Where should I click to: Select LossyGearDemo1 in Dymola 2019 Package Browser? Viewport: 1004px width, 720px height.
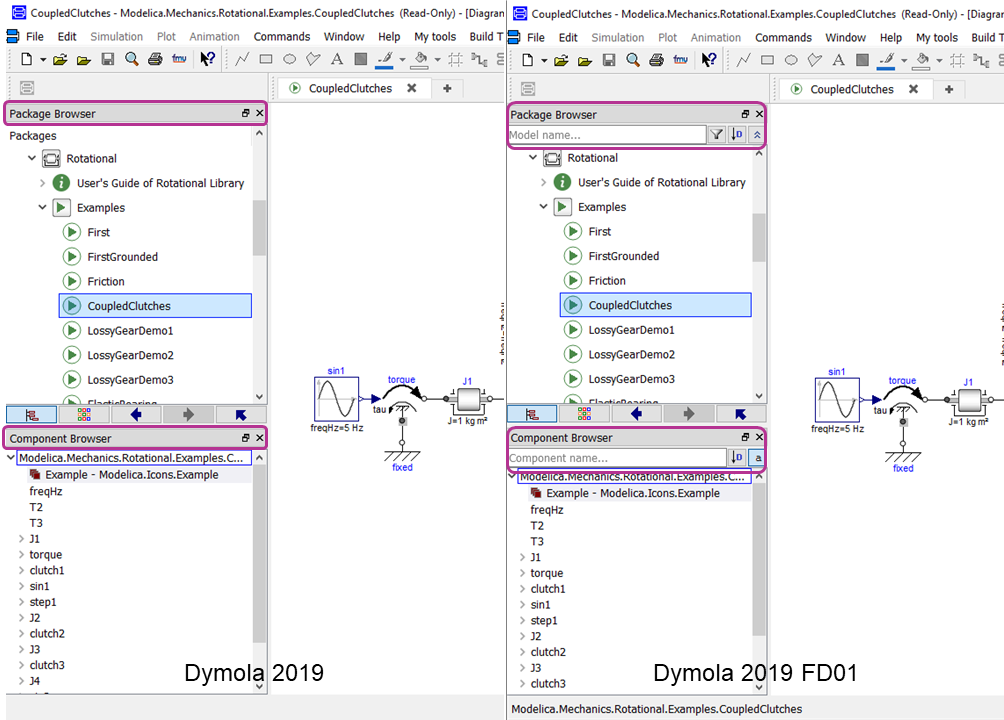click(x=130, y=331)
